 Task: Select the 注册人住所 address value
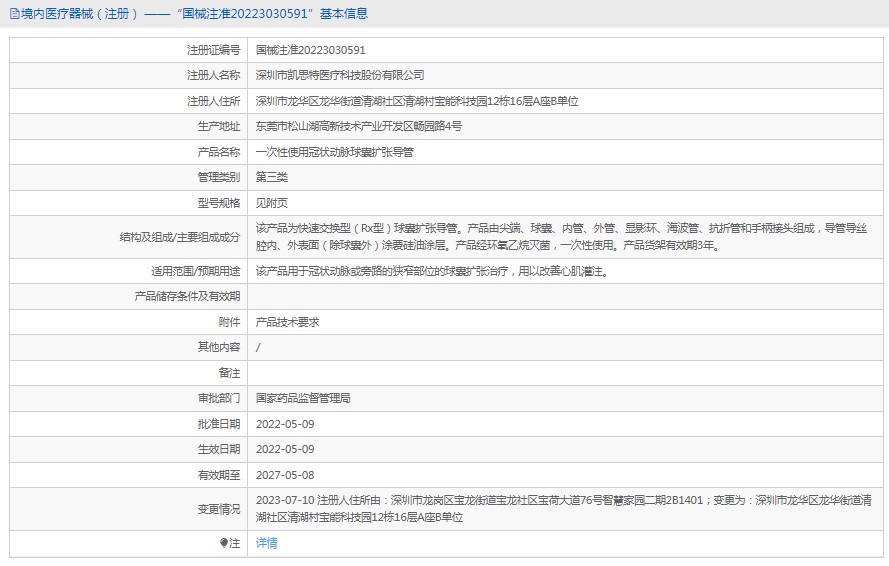click(417, 101)
